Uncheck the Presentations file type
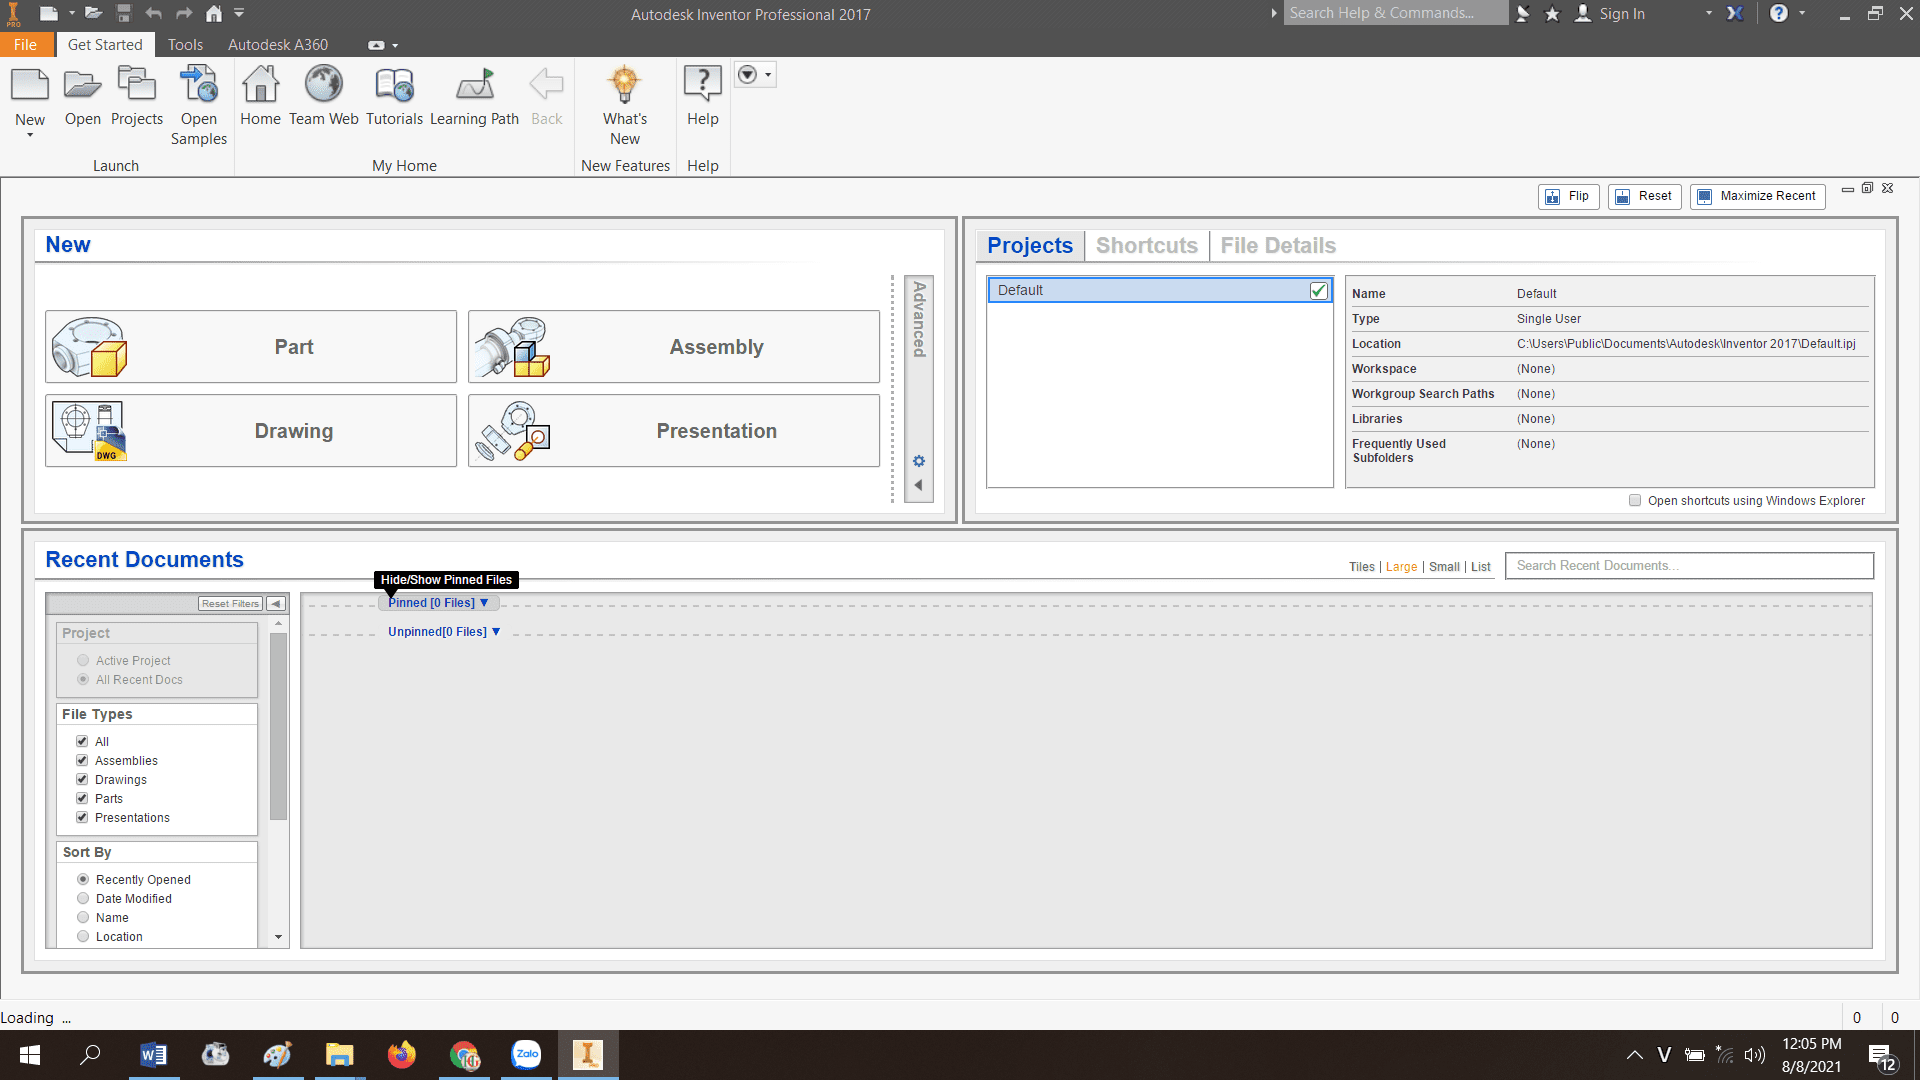This screenshot has height=1080, width=1920. click(82, 818)
